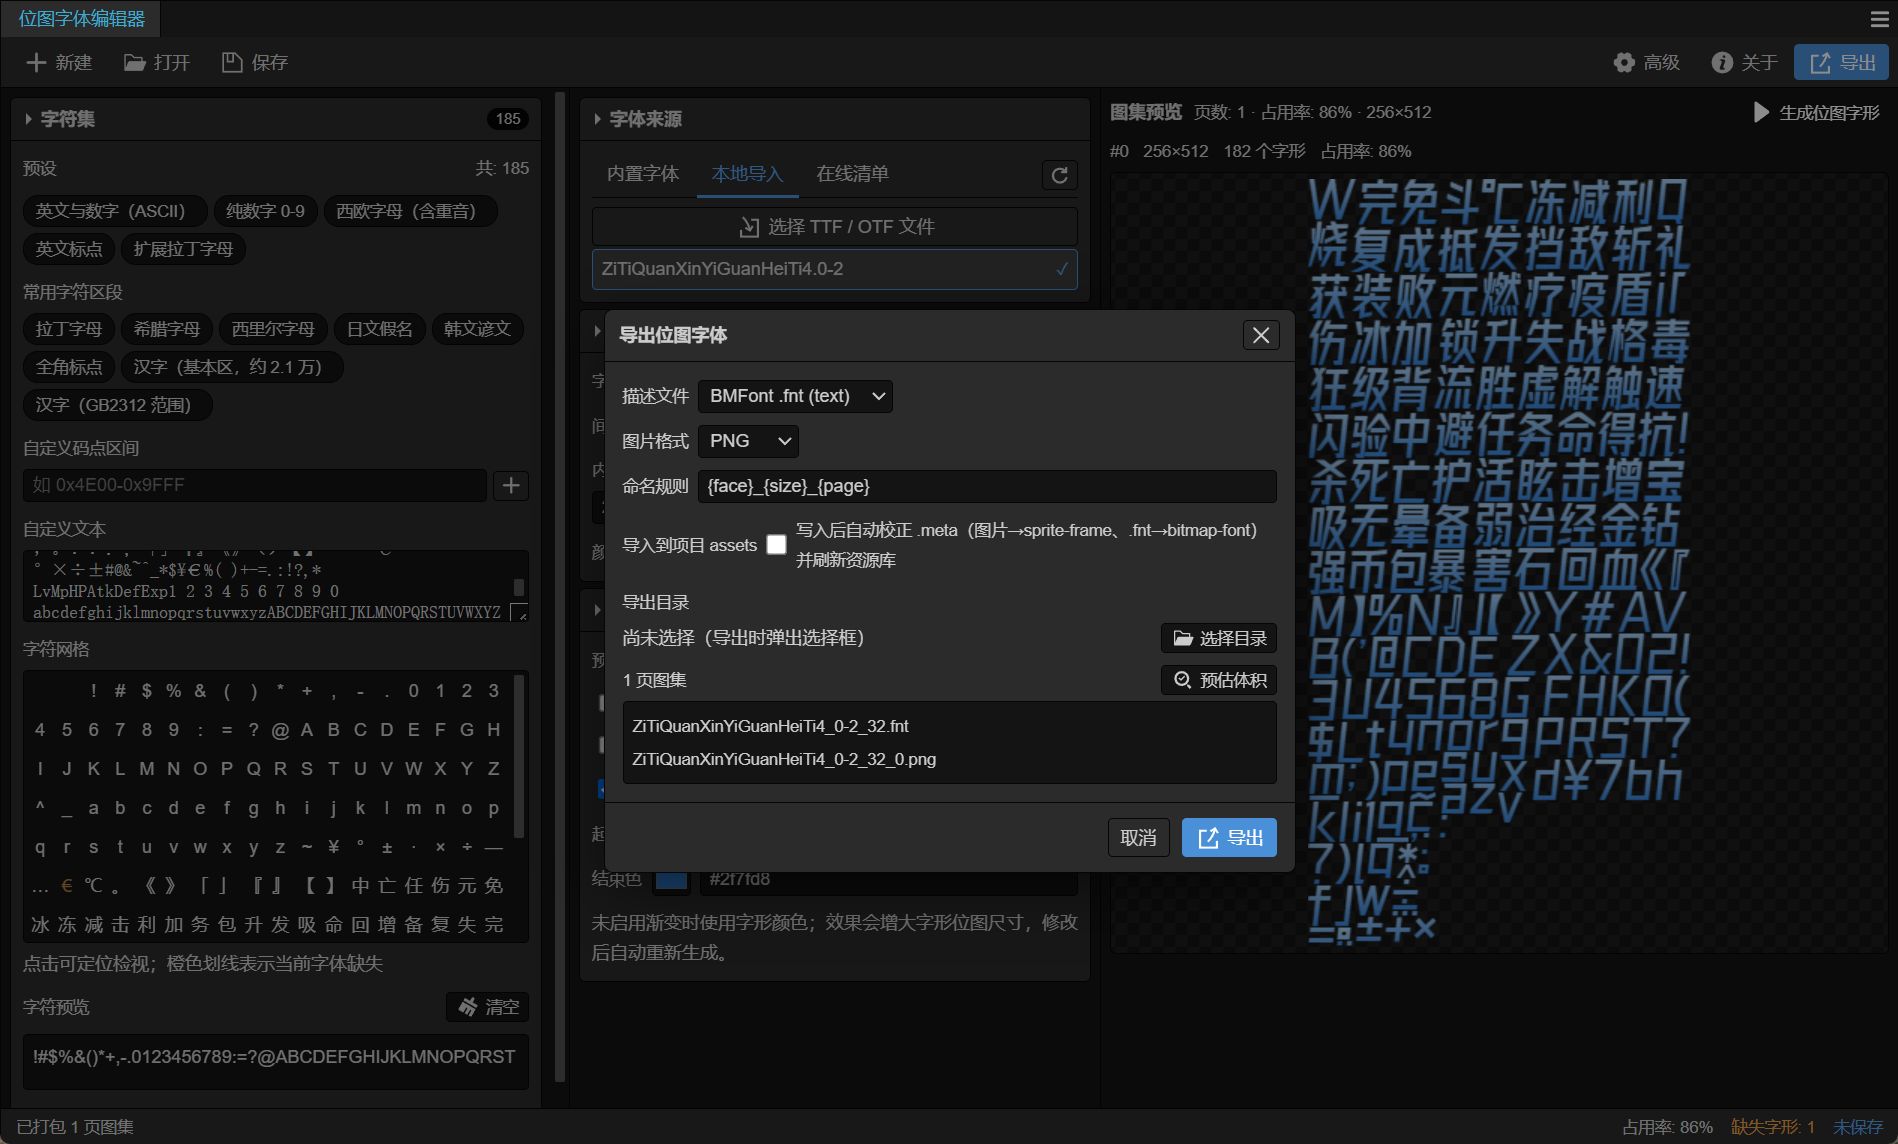Click the 保存 (save) toolbar button
Screen dimensions: 1898x1144
(x=255, y=63)
